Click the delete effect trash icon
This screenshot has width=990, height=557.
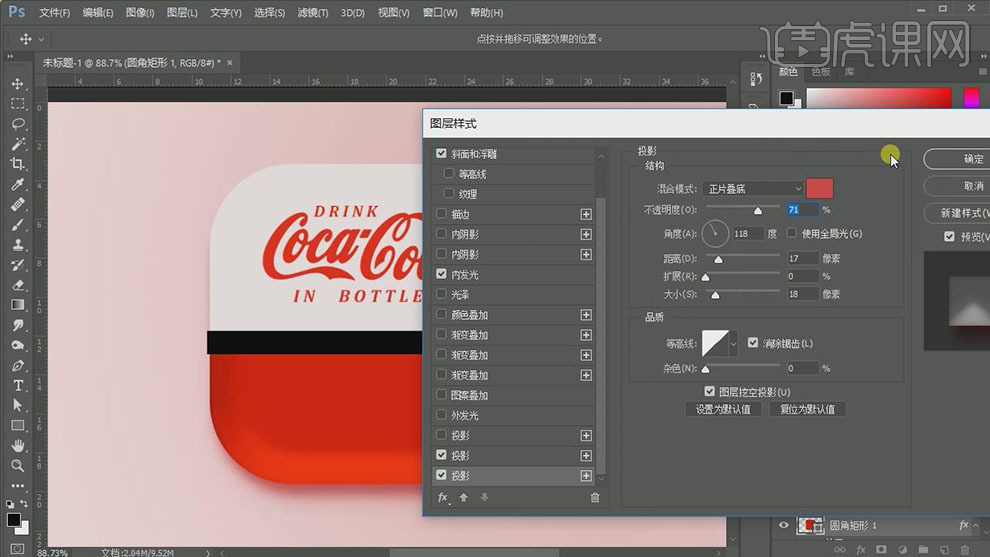[x=595, y=497]
